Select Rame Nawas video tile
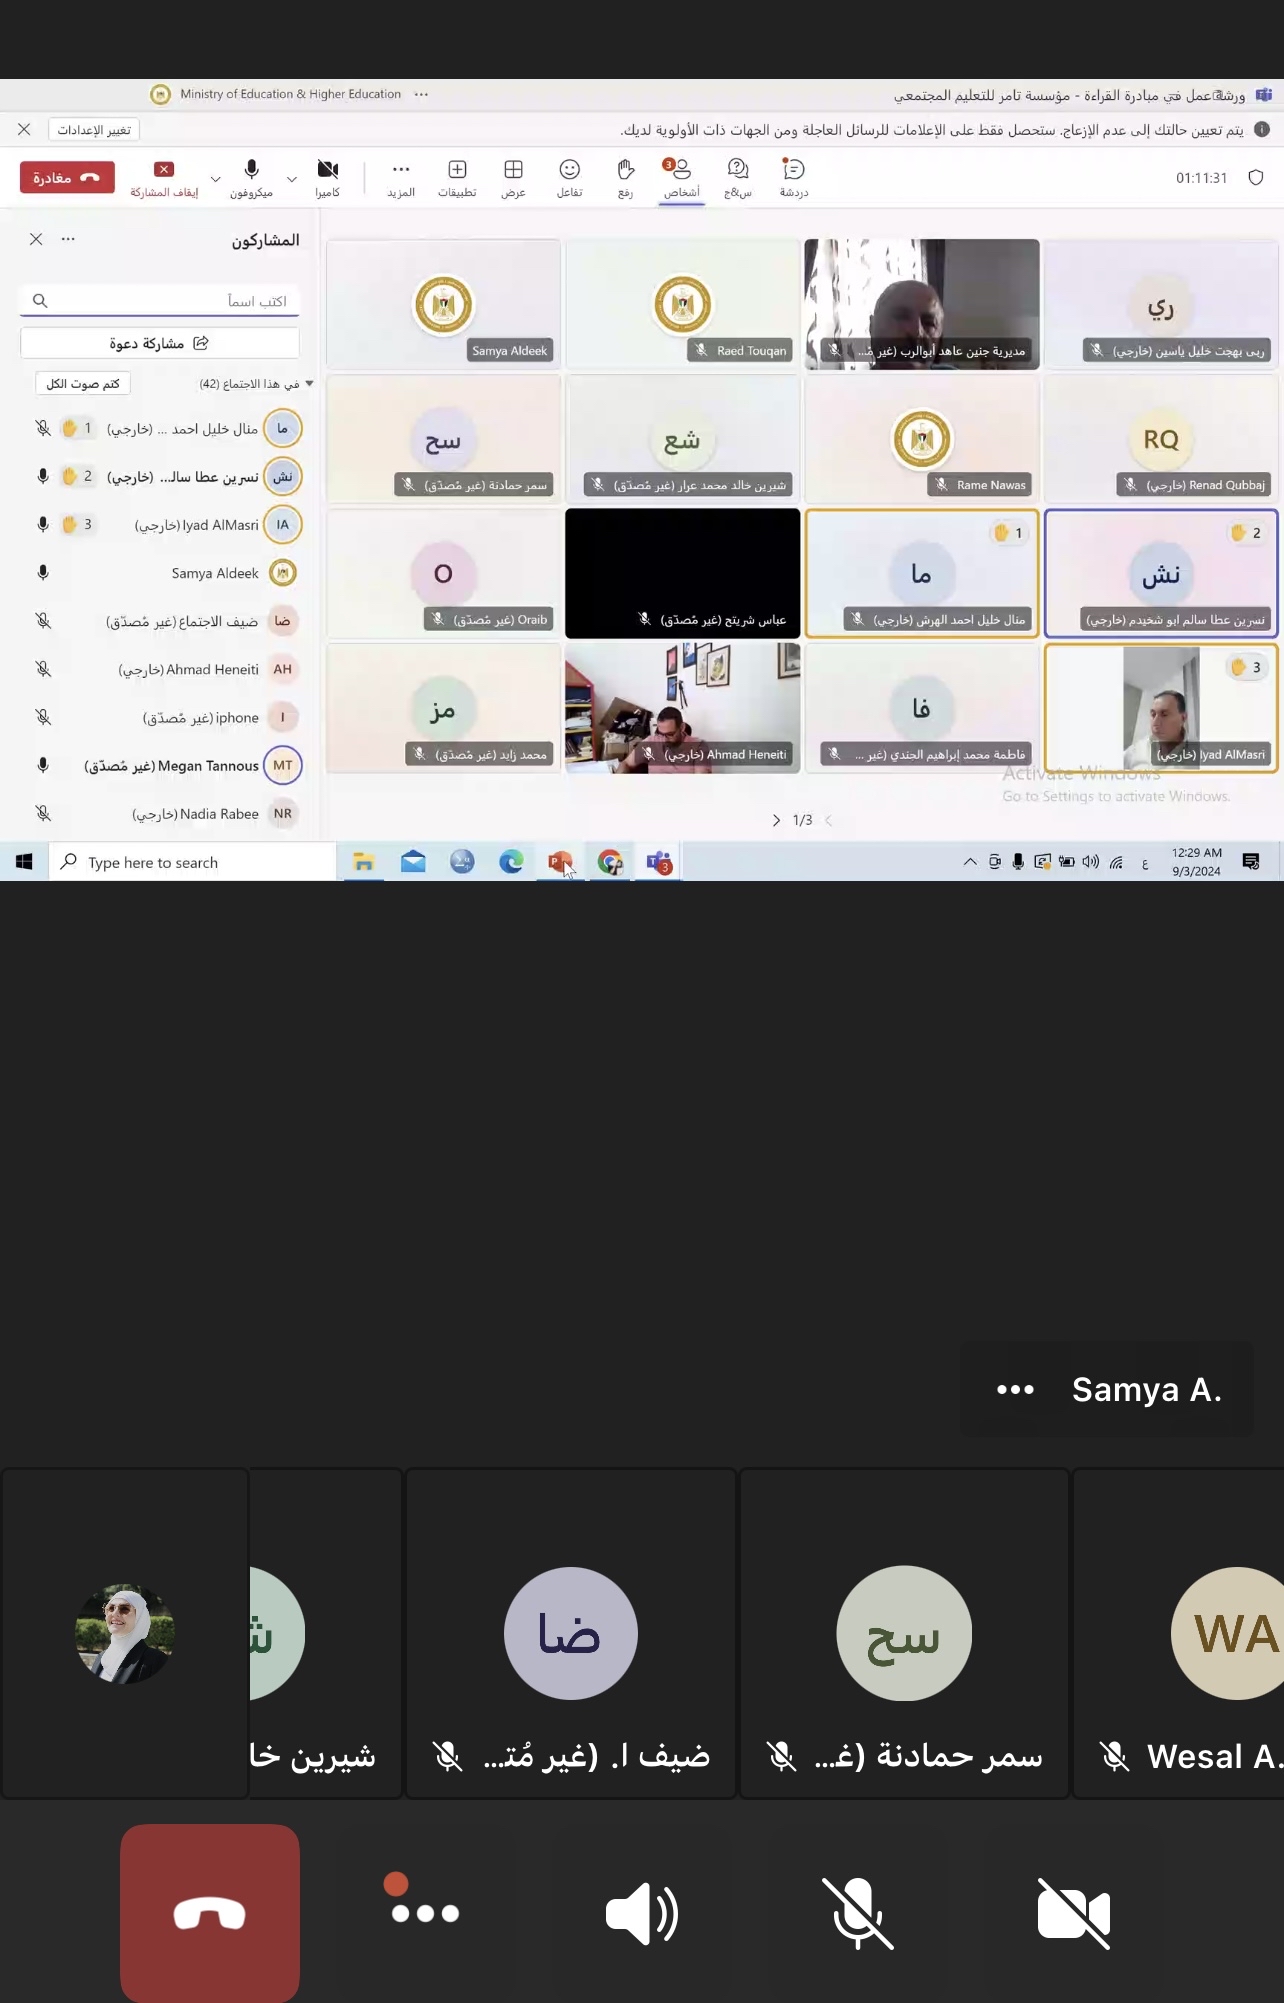1284x2003 pixels. pyautogui.click(x=922, y=439)
